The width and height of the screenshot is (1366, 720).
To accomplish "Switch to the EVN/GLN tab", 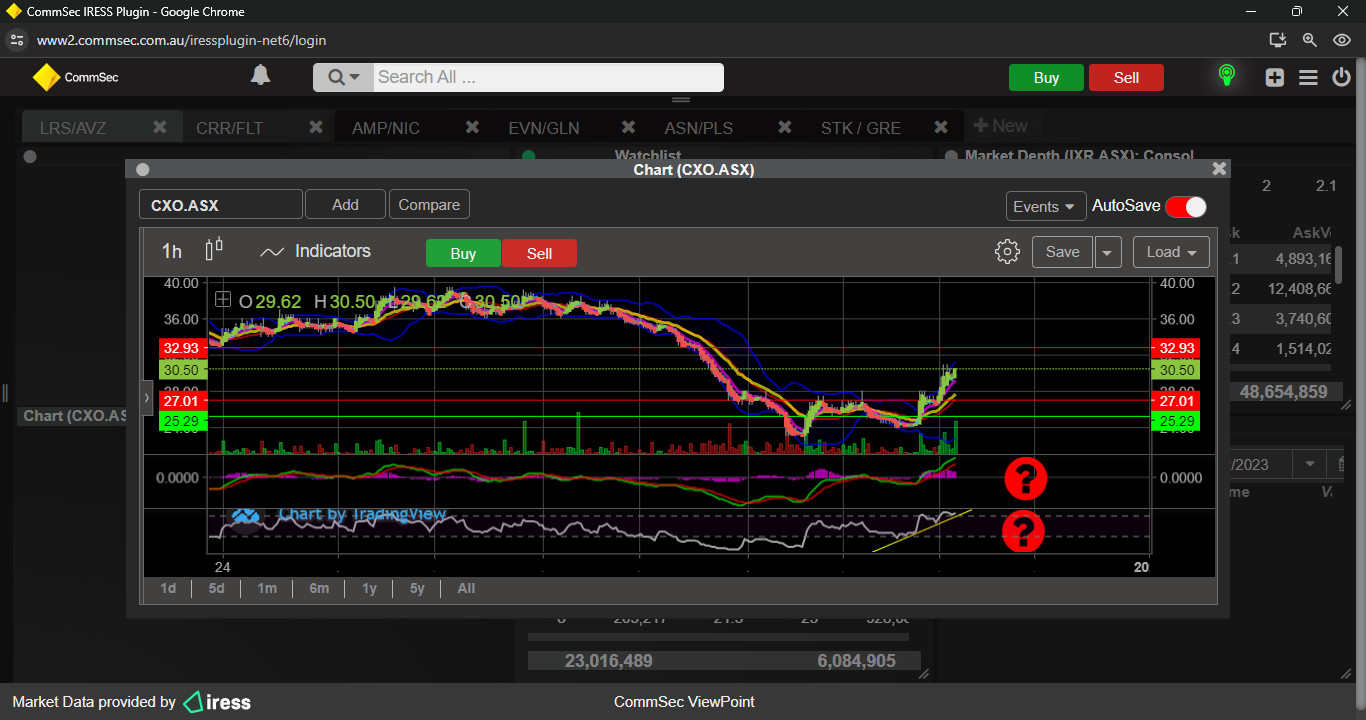I will click(543, 128).
